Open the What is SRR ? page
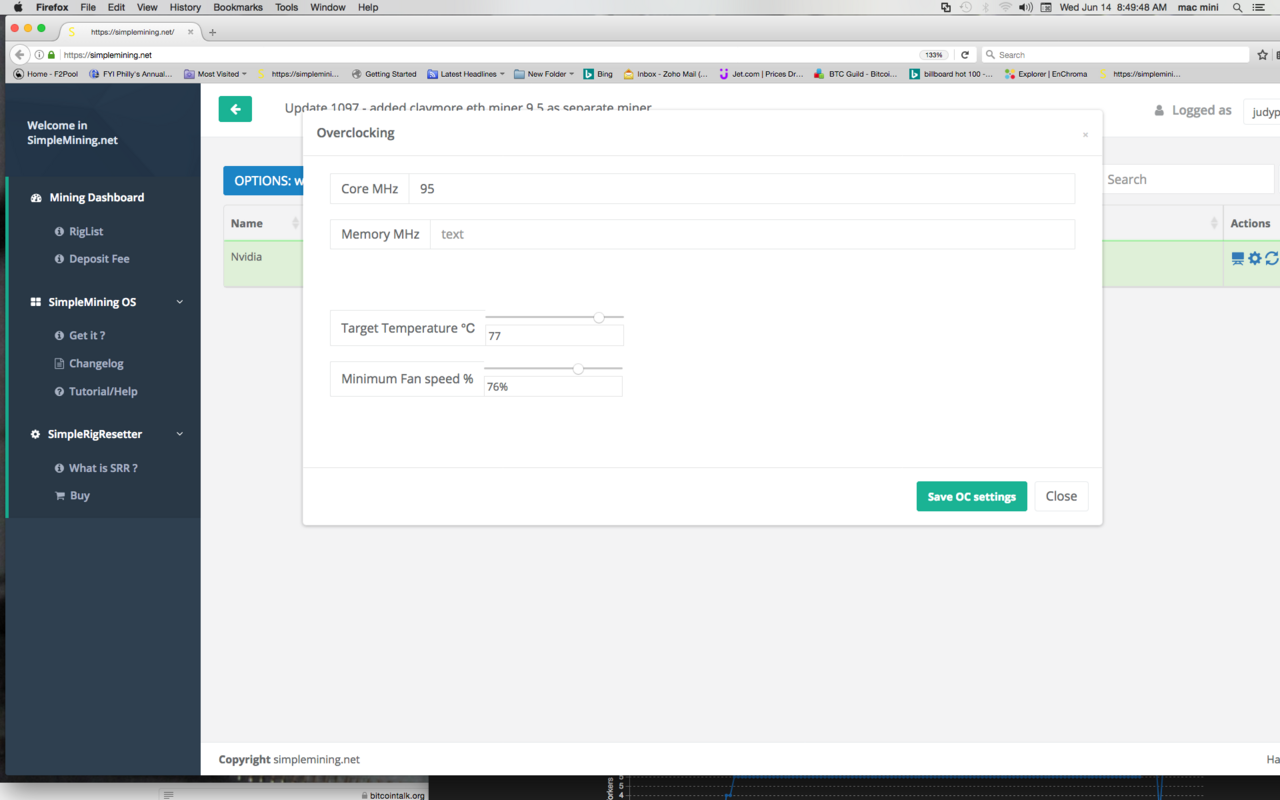This screenshot has height=800, width=1280. coord(103,468)
